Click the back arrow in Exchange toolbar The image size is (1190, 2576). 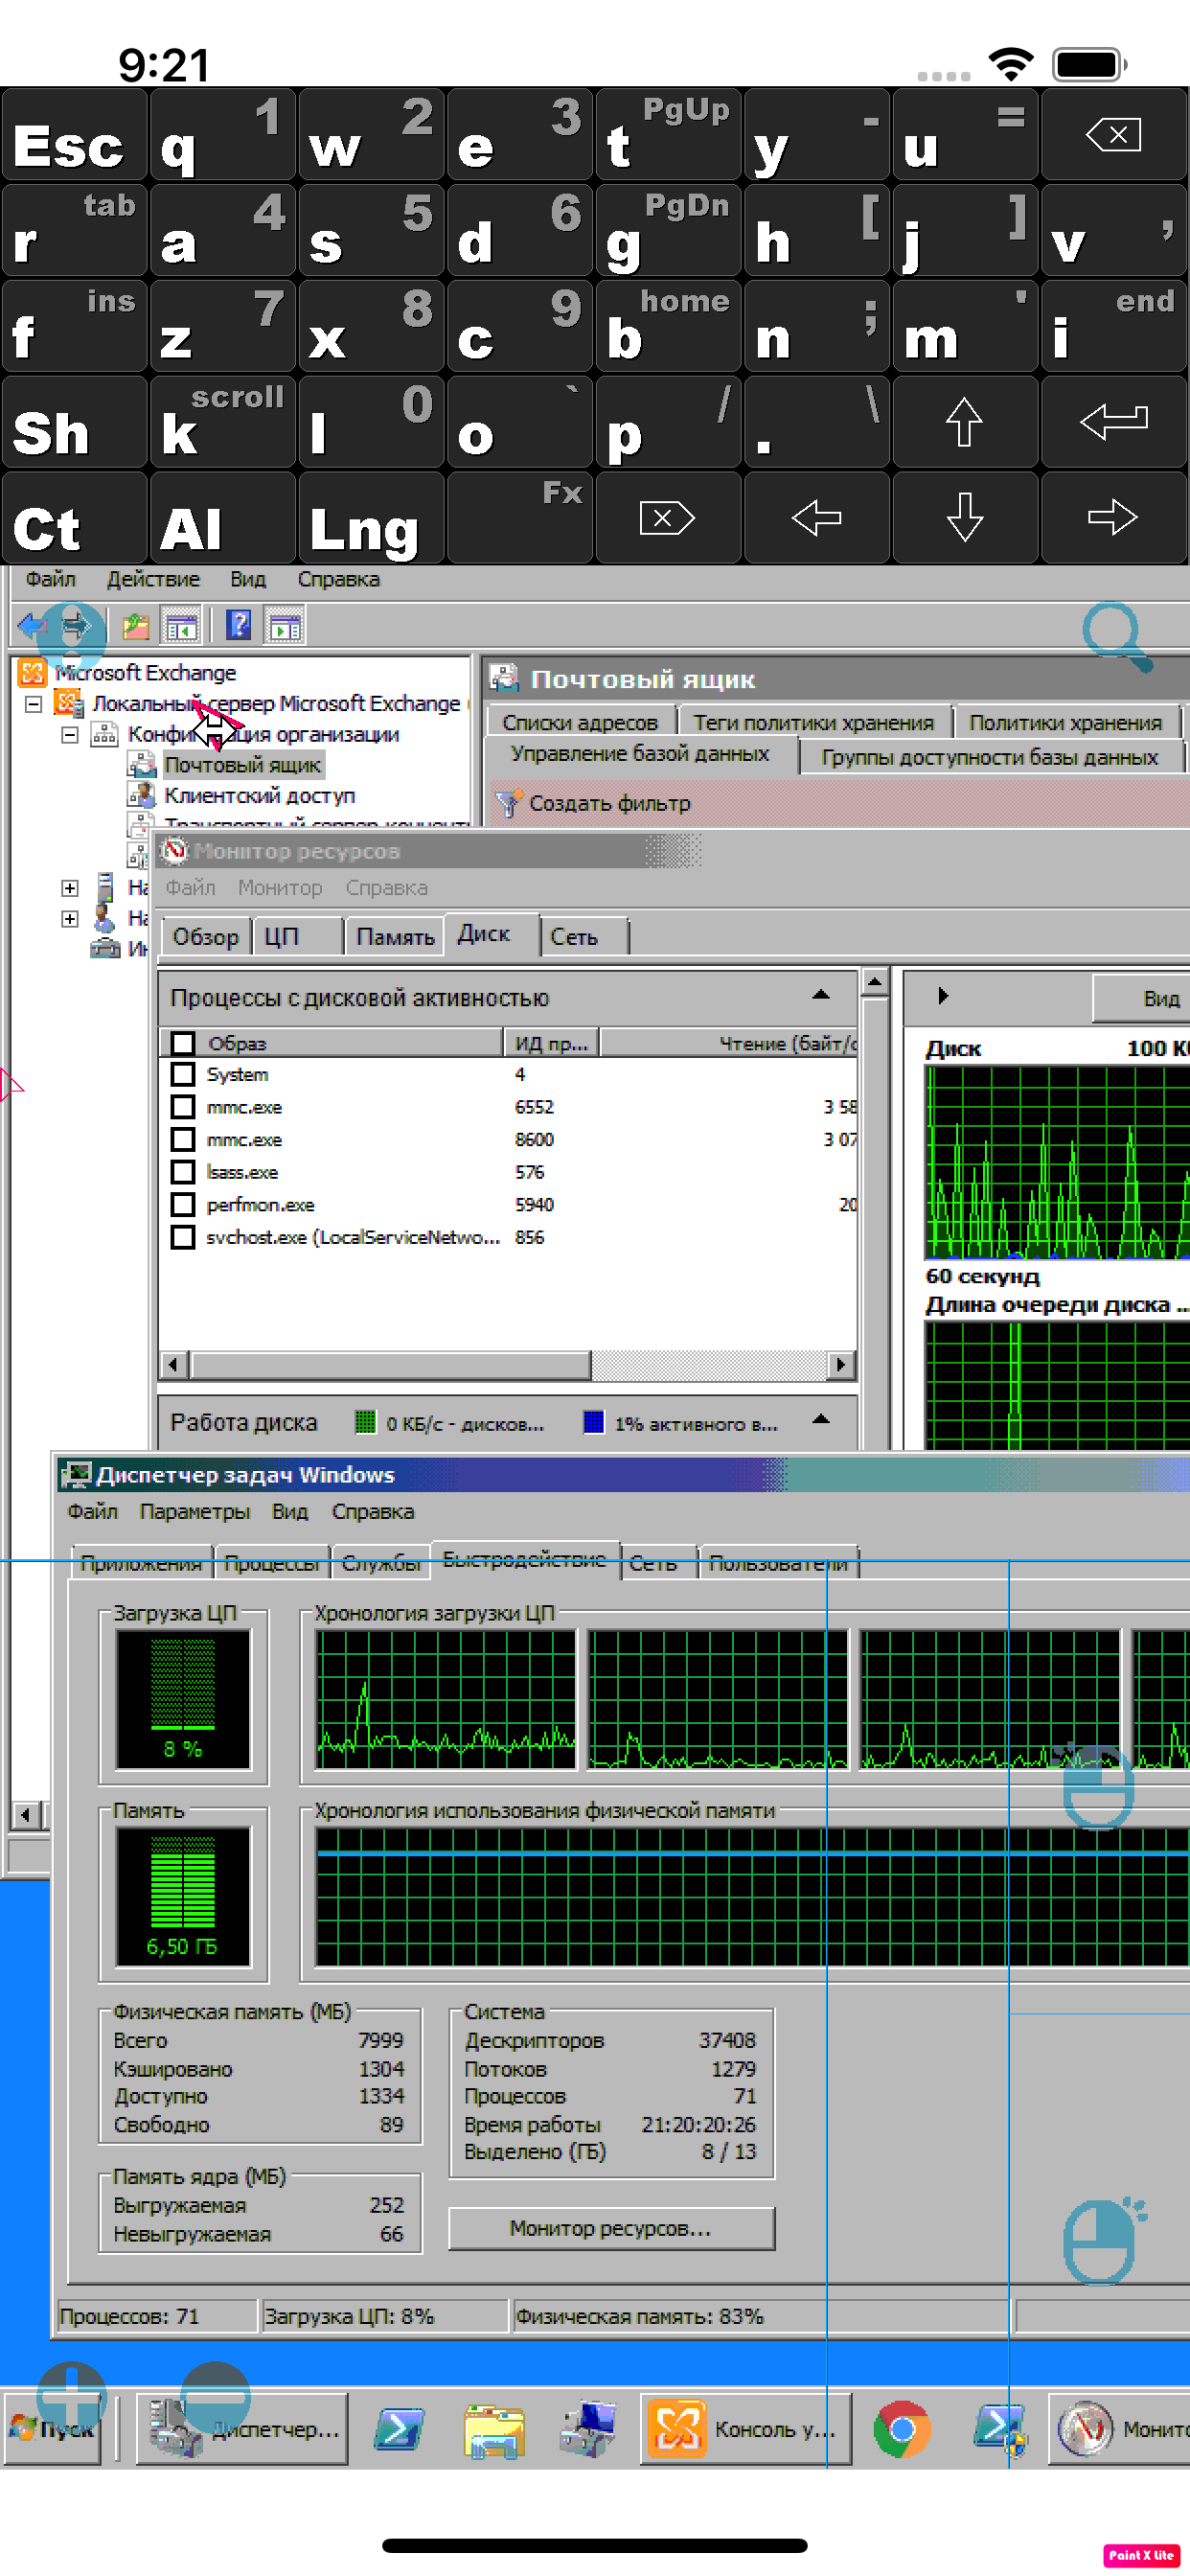click(32, 627)
